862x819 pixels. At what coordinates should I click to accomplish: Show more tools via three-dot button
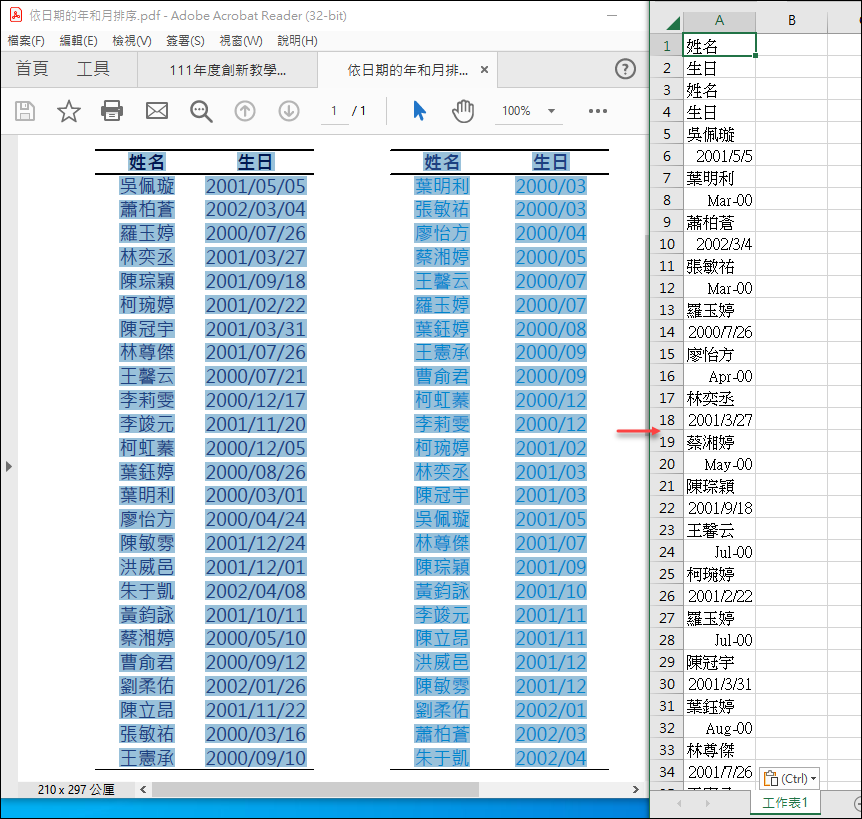(598, 111)
